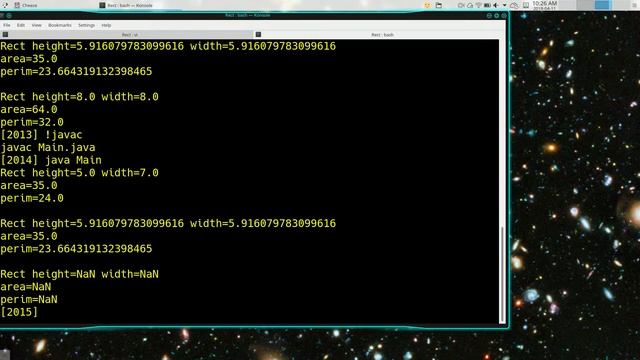Expand hidden system tray icons arrow
The height and width of the screenshot is (360, 640).
504,5
